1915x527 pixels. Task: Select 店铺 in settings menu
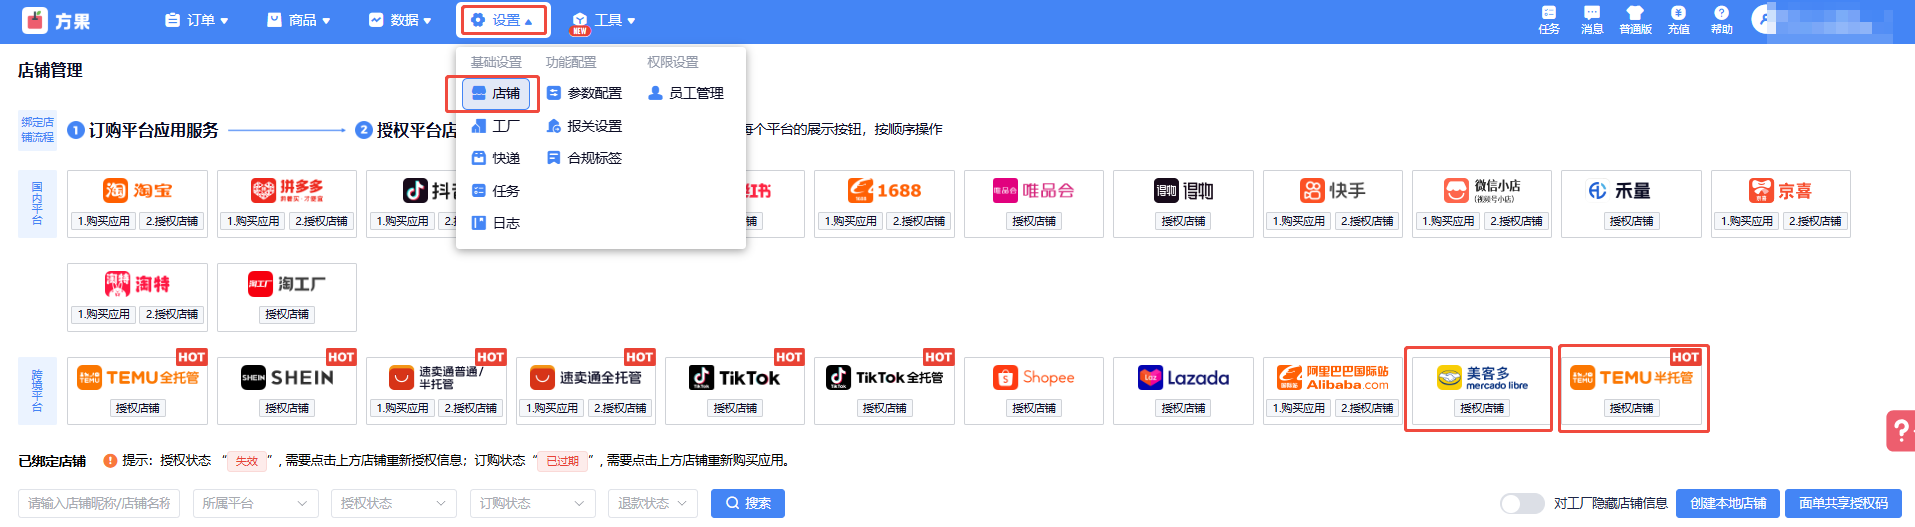click(x=496, y=93)
